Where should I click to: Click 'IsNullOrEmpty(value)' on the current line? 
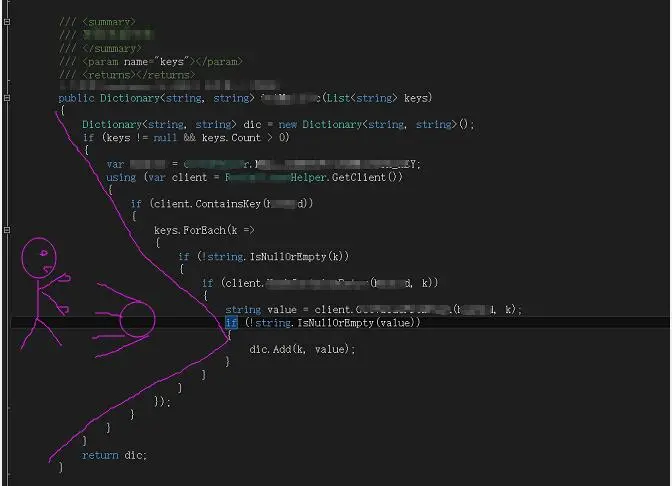(356, 323)
